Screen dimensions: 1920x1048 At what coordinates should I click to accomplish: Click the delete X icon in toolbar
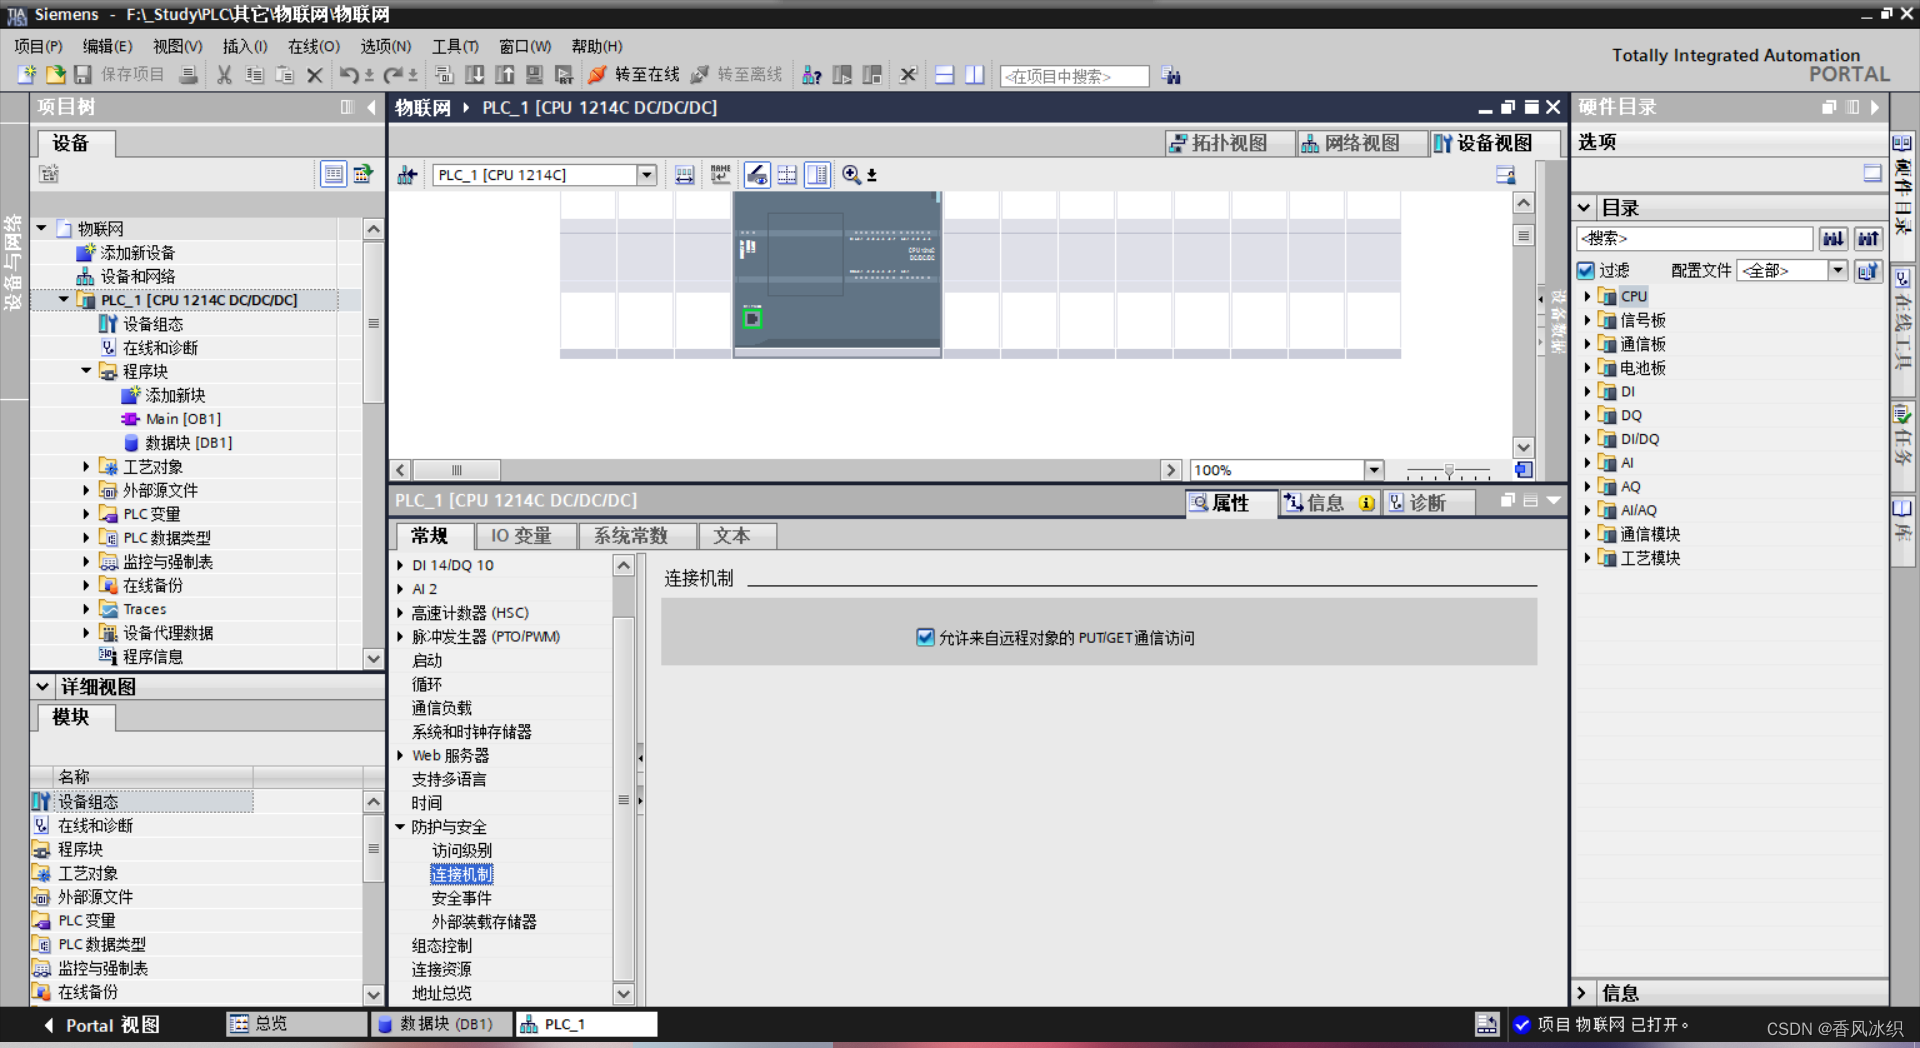pos(314,75)
